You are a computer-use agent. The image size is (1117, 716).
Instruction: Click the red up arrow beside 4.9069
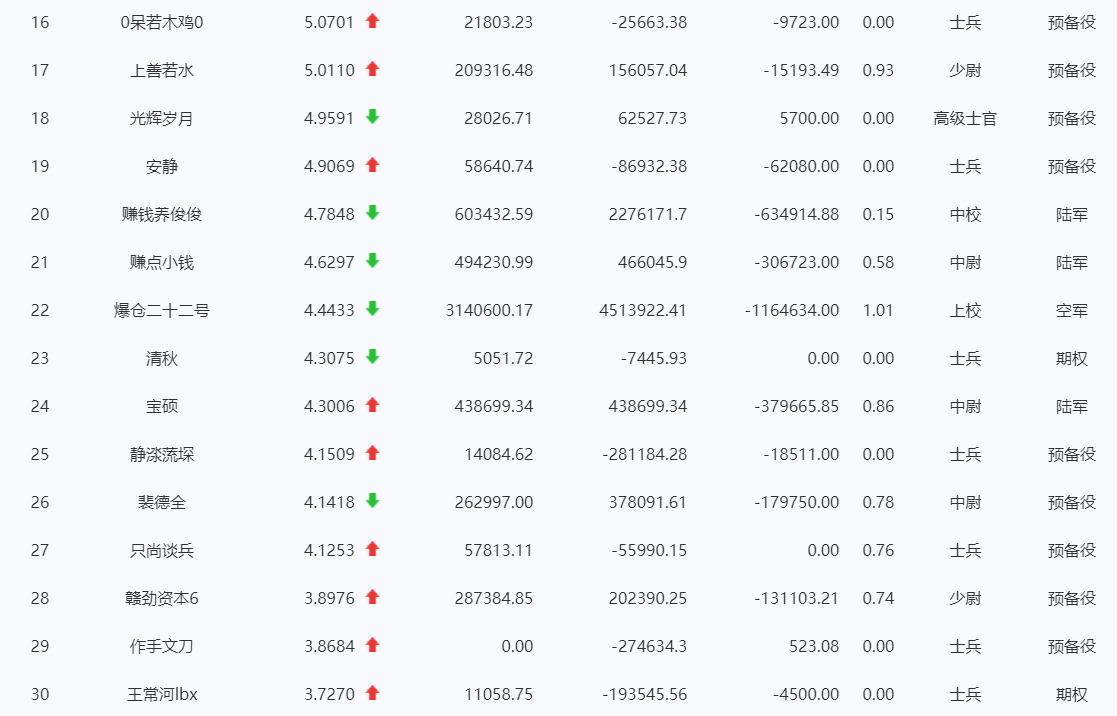pyautogui.click(x=372, y=165)
